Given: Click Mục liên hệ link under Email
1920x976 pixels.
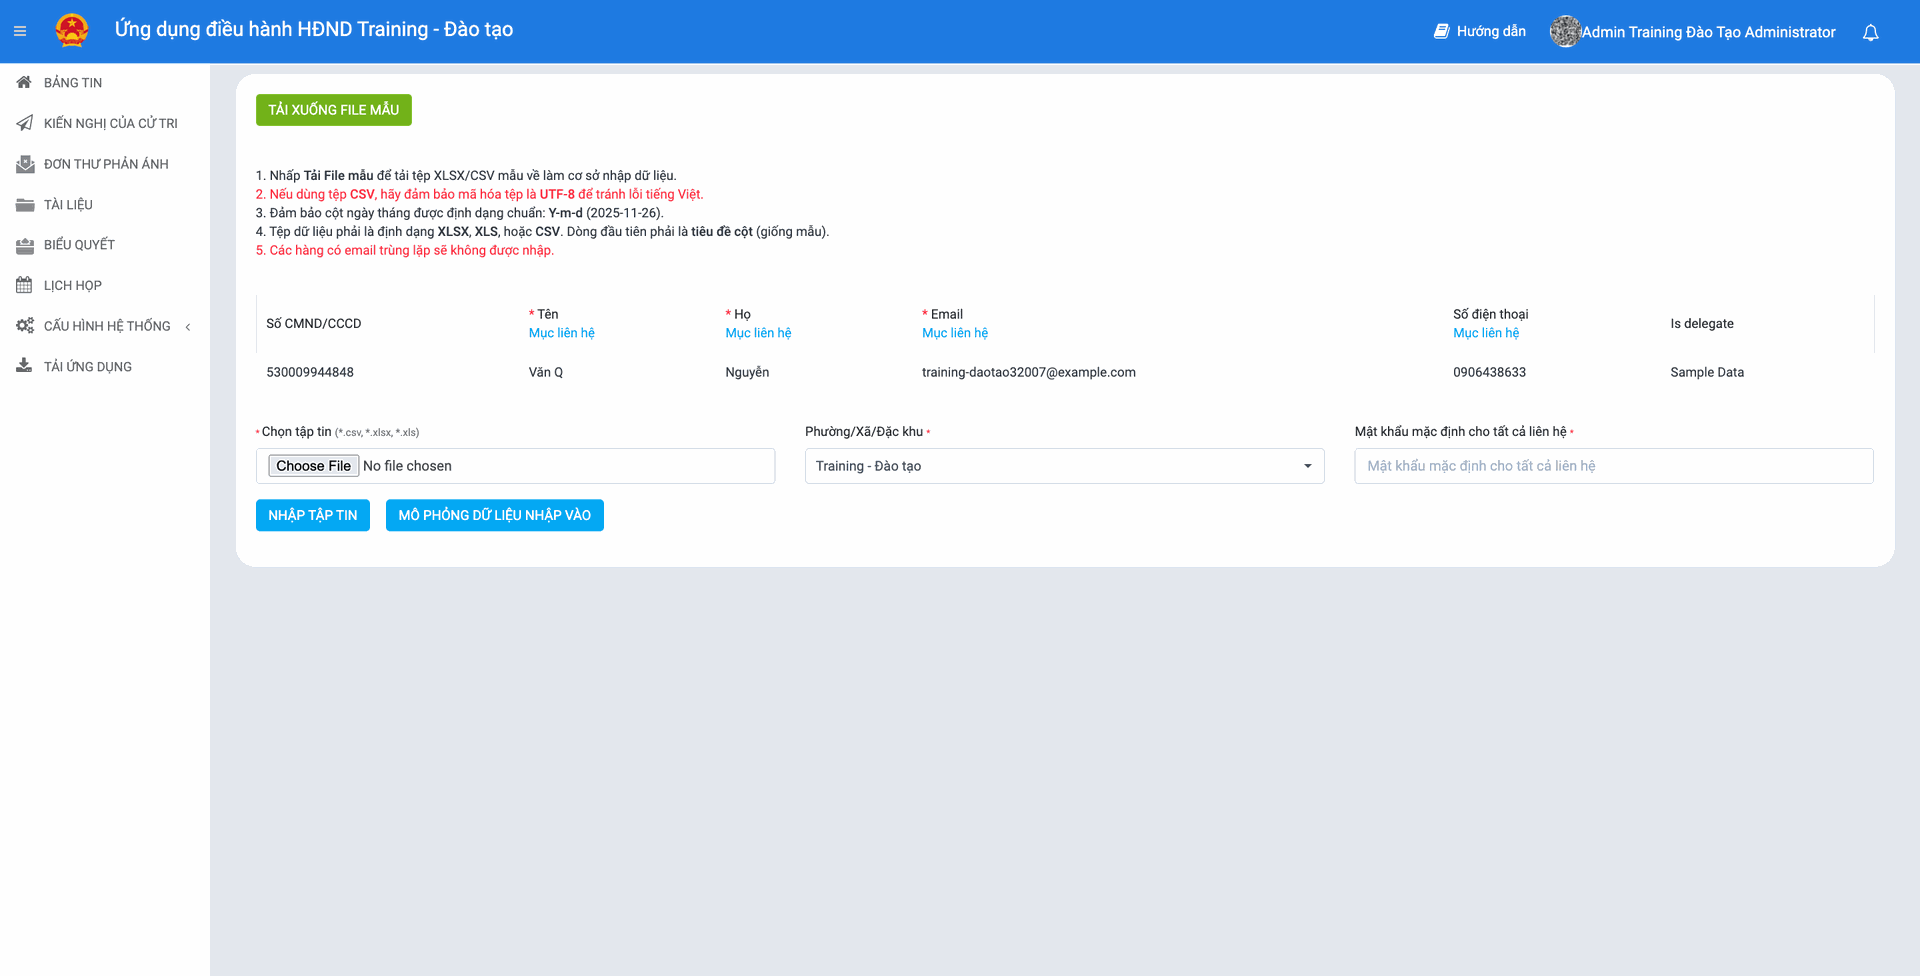Looking at the screenshot, I should click(954, 333).
